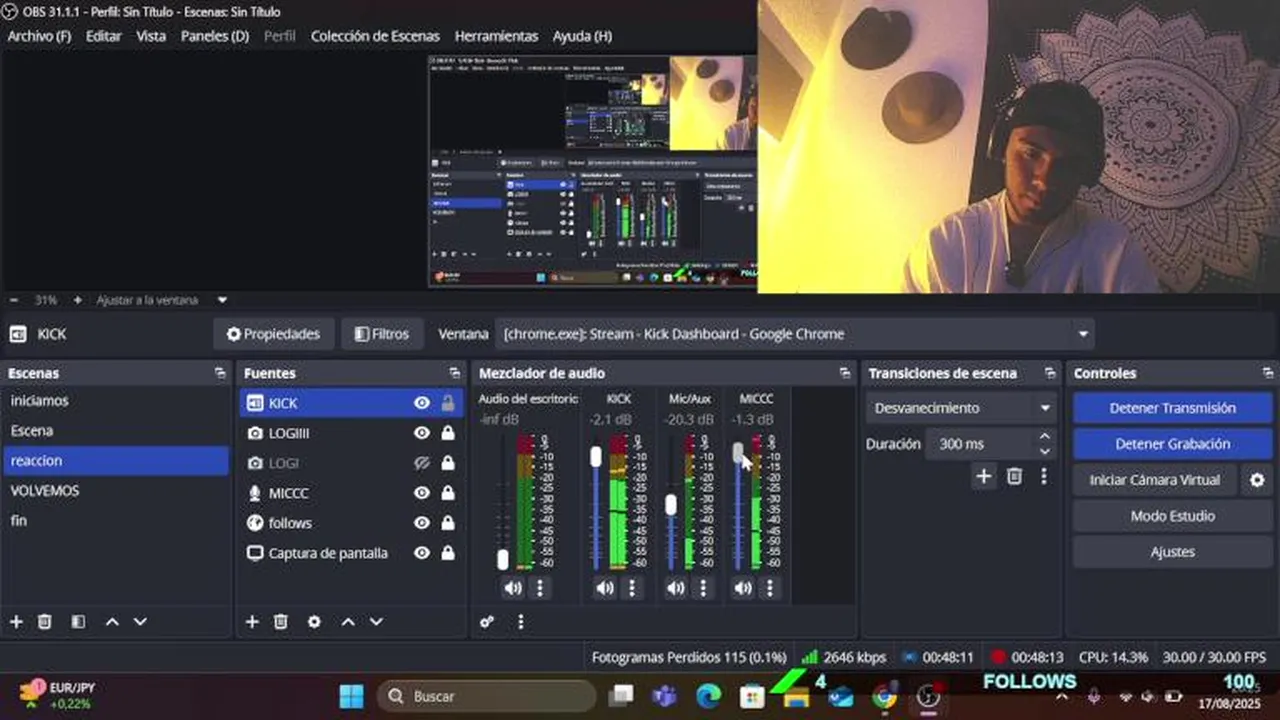Screen dimensions: 1280x720
Task: Click KICK channel volume slider handle
Action: pyautogui.click(x=596, y=456)
